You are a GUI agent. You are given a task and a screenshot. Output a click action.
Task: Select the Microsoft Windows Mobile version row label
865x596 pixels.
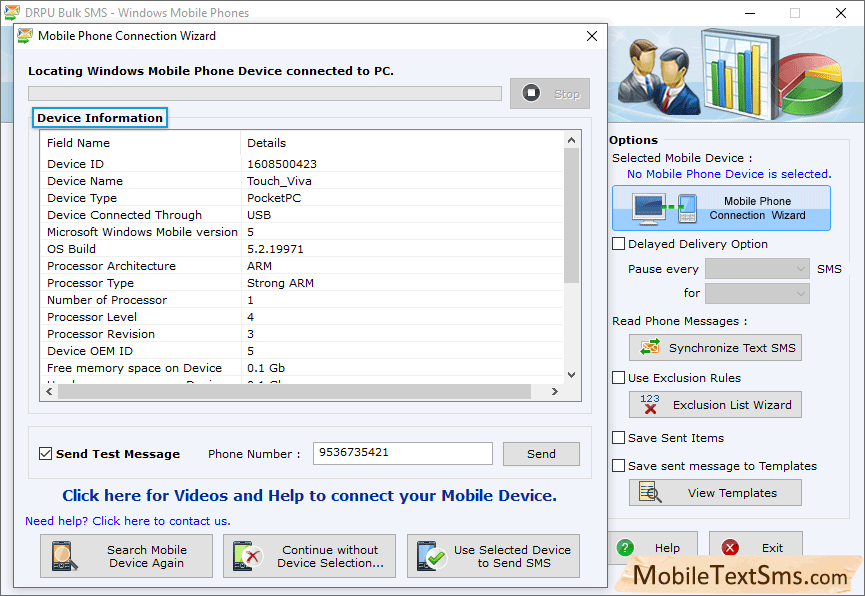pyautogui.click(x=142, y=232)
